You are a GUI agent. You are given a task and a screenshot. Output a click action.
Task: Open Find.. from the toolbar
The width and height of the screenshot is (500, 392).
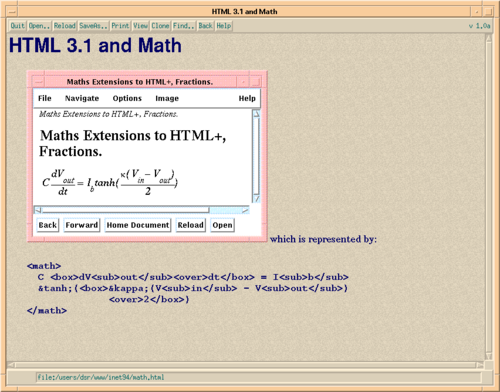point(184,26)
